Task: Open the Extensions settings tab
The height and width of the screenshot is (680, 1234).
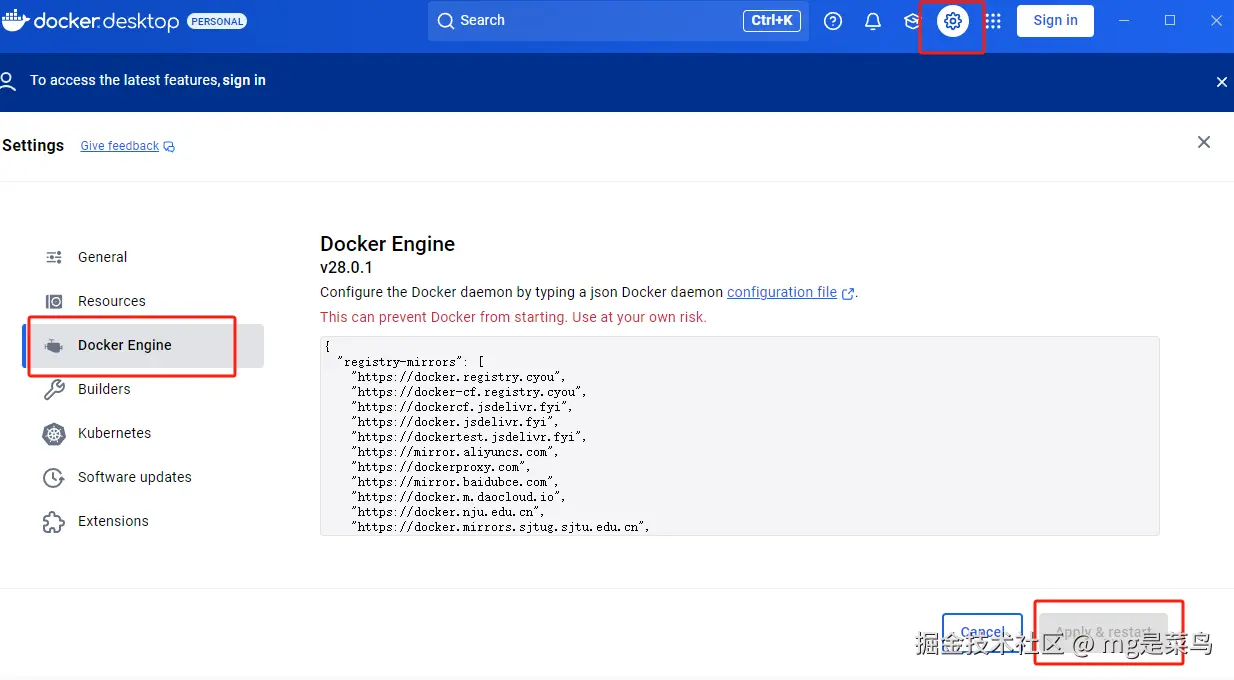Action: point(143,521)
